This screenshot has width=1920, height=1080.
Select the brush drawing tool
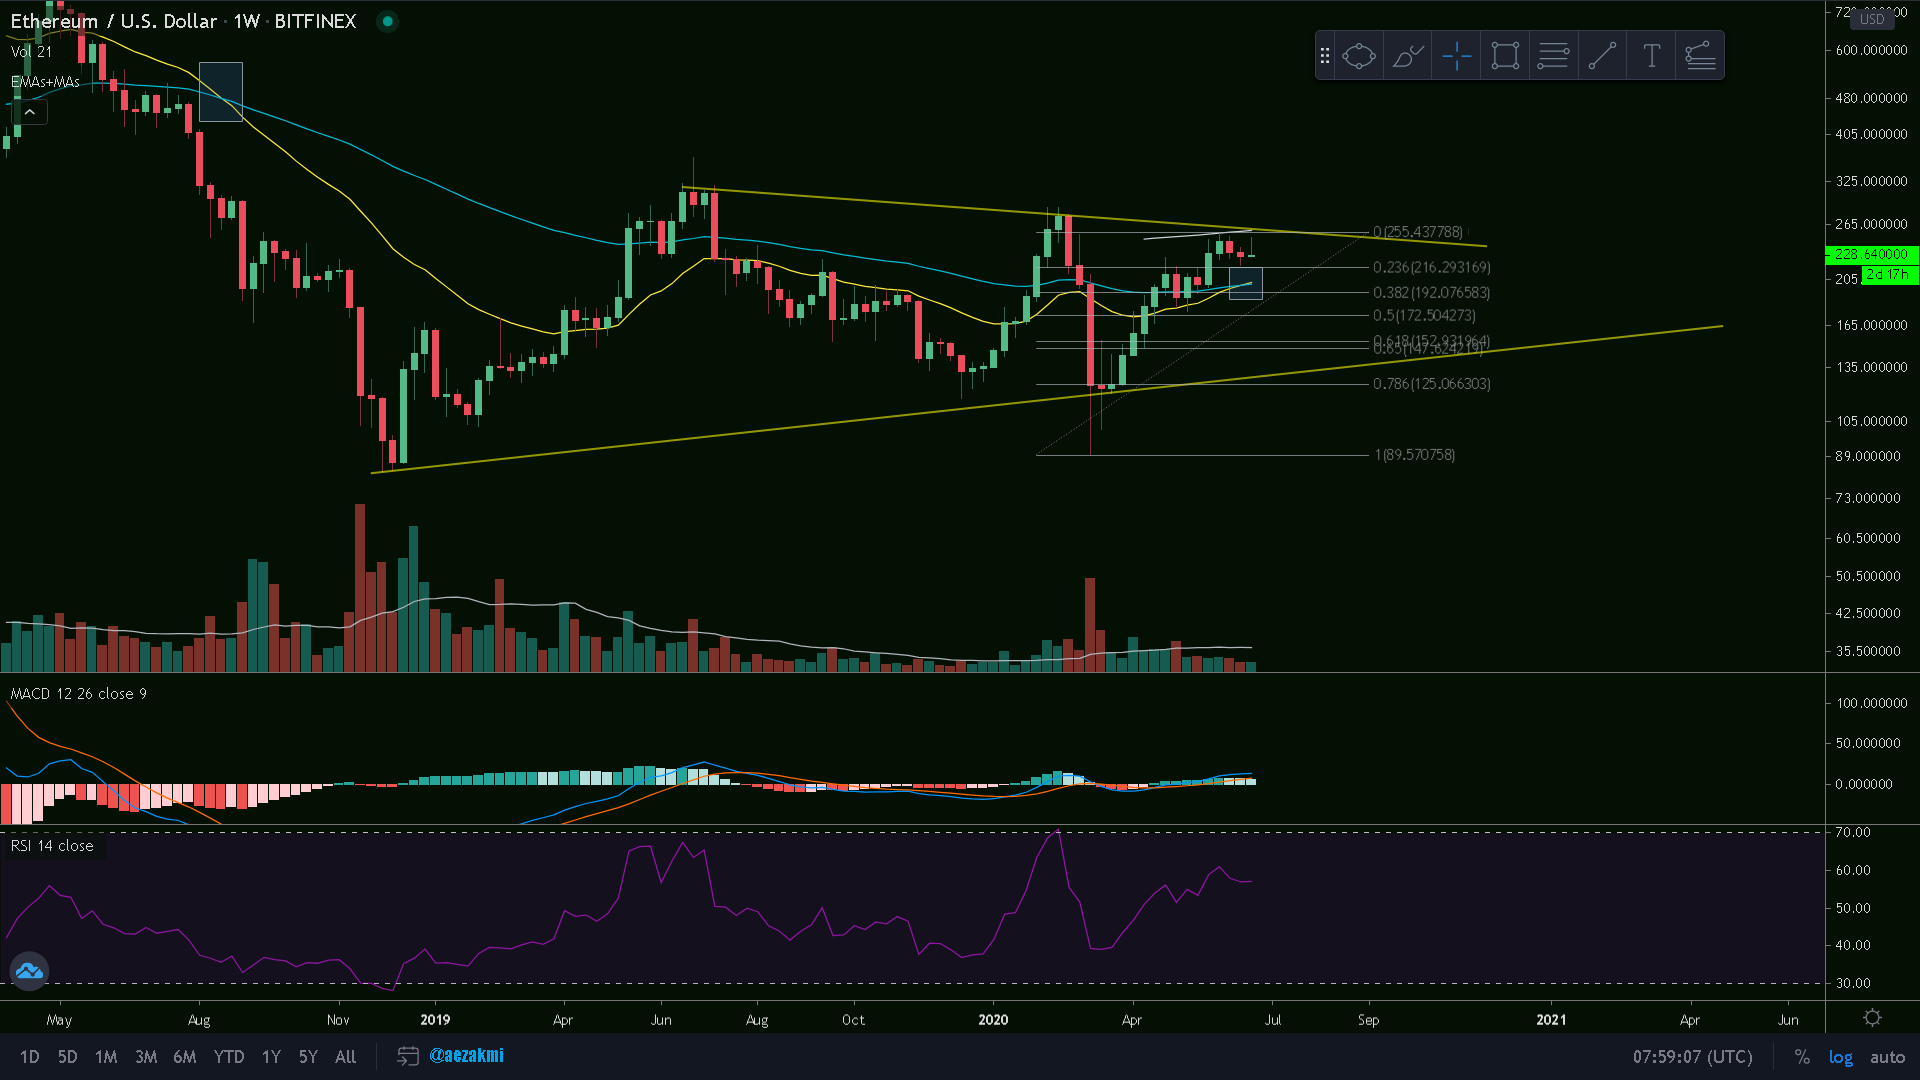[1407, 56]
